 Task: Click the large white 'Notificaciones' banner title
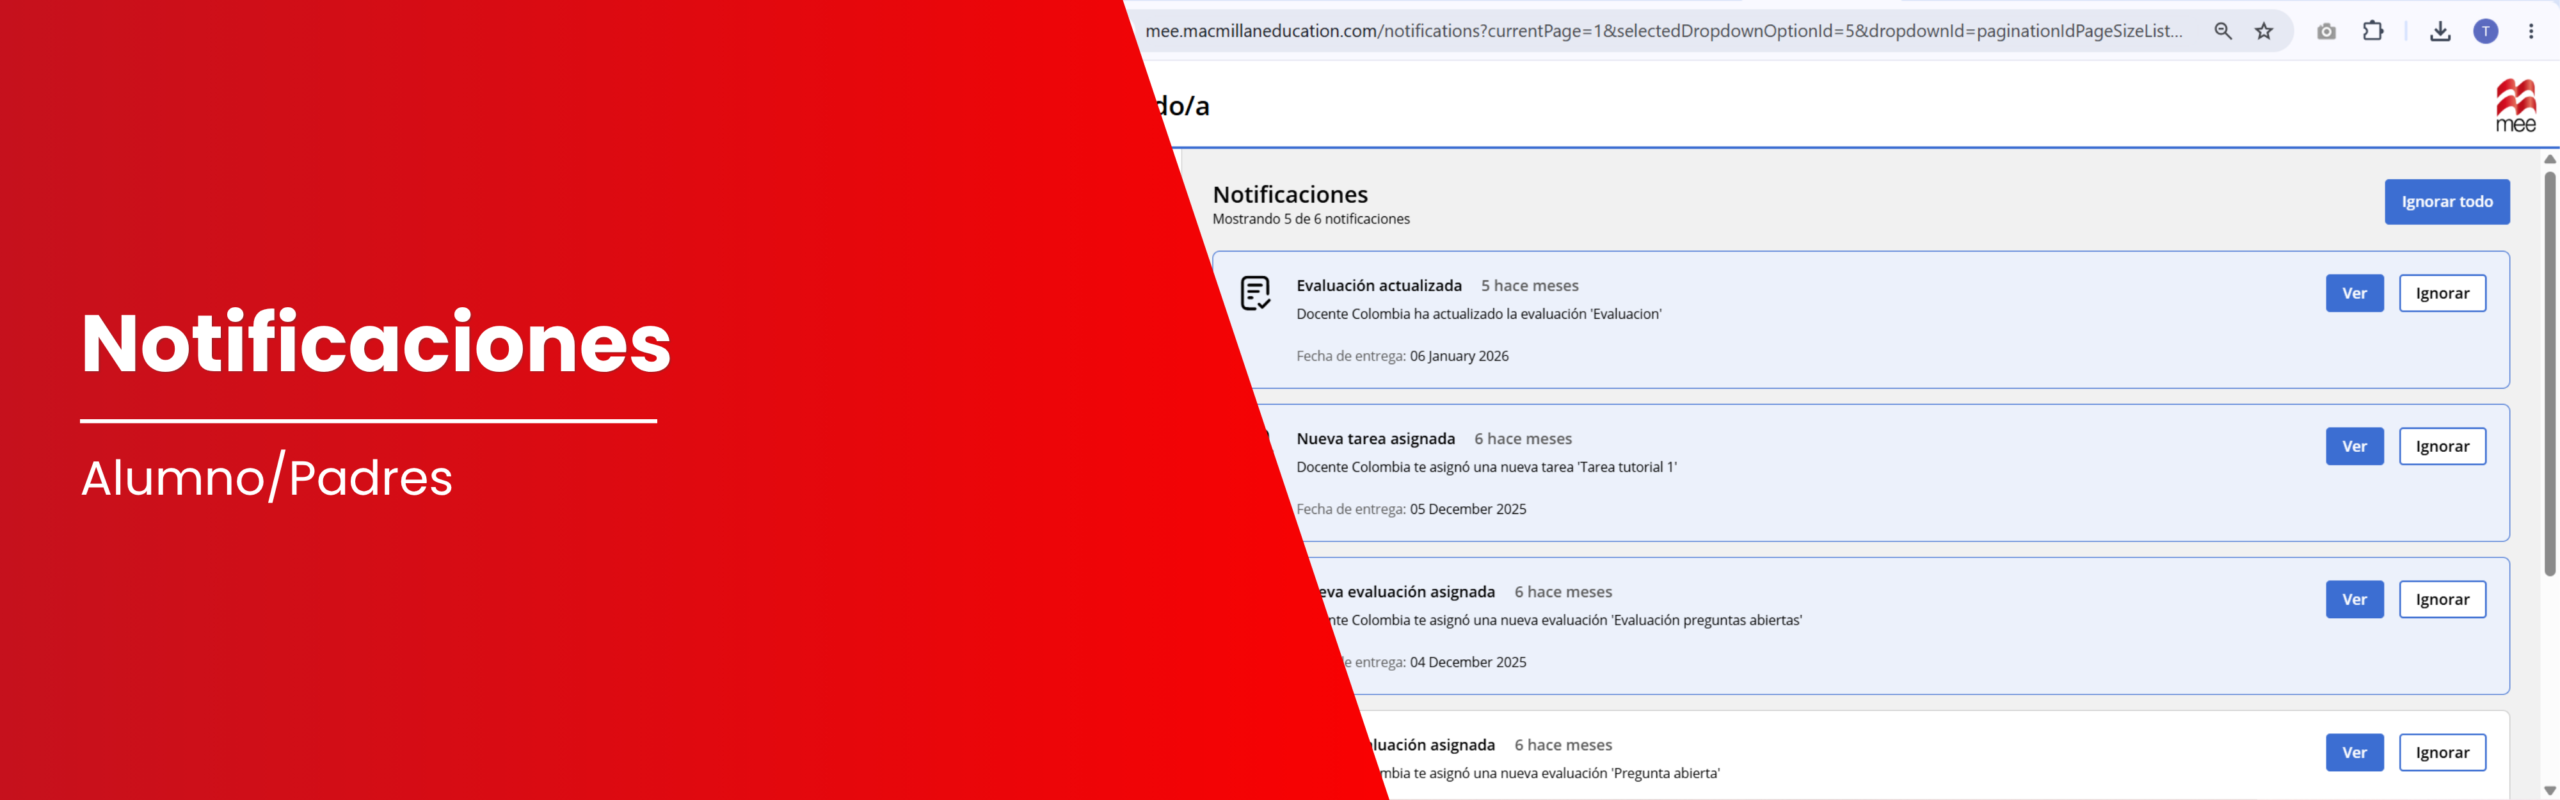[x=376, y=343]
